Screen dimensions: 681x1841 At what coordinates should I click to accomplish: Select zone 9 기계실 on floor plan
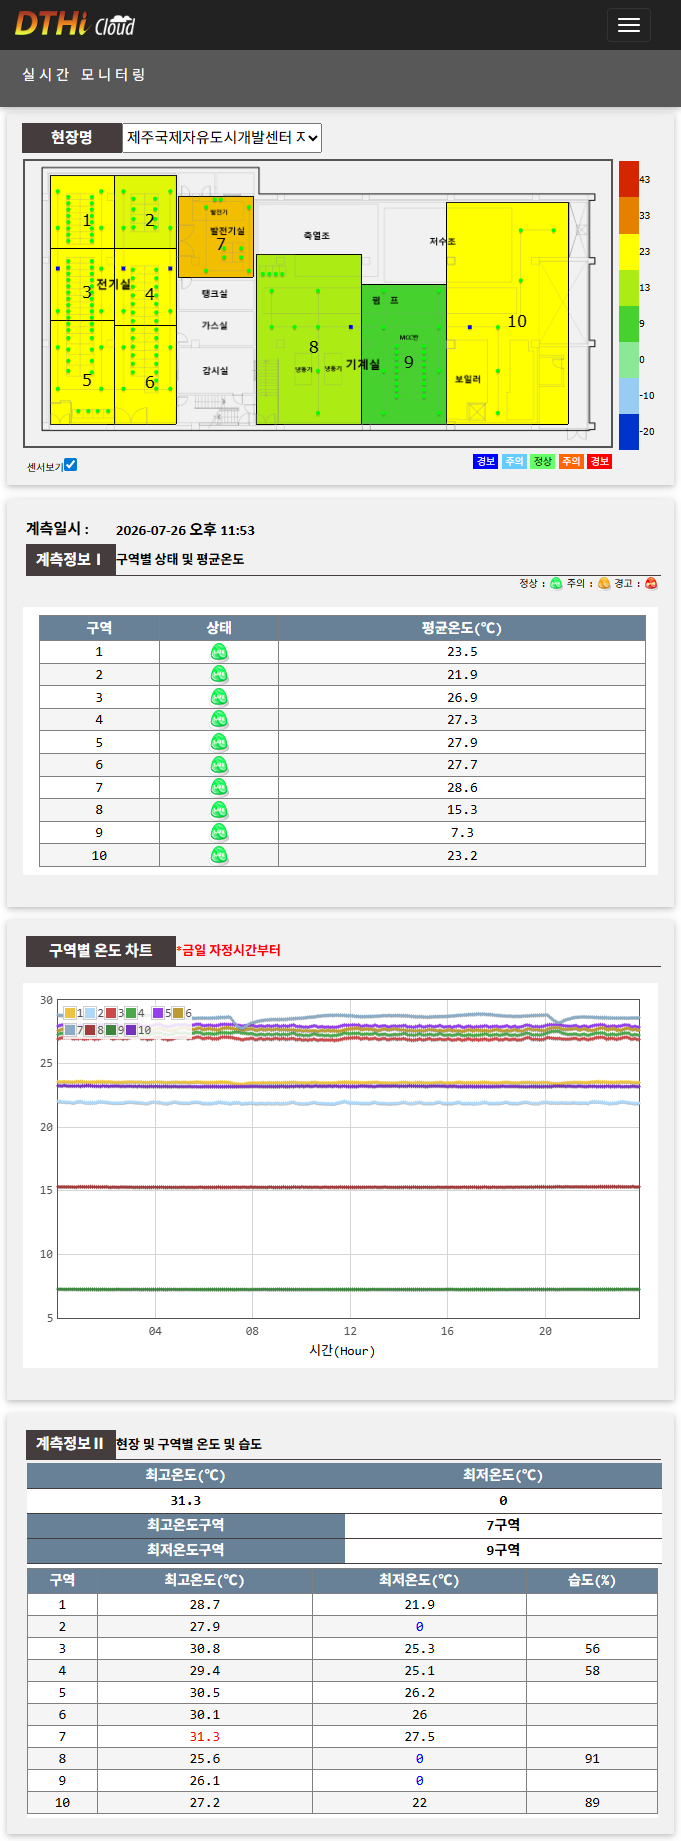coord(404,354)
